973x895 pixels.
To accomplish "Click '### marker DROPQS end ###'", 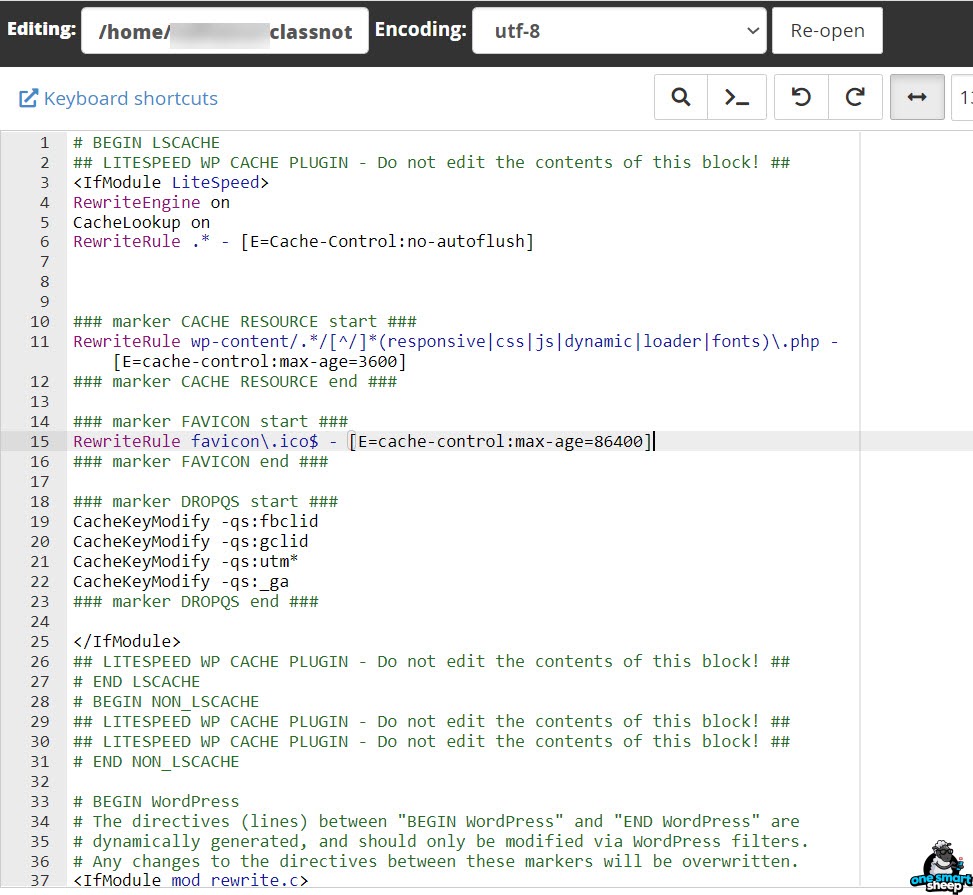I will click(x=195, y=601).
